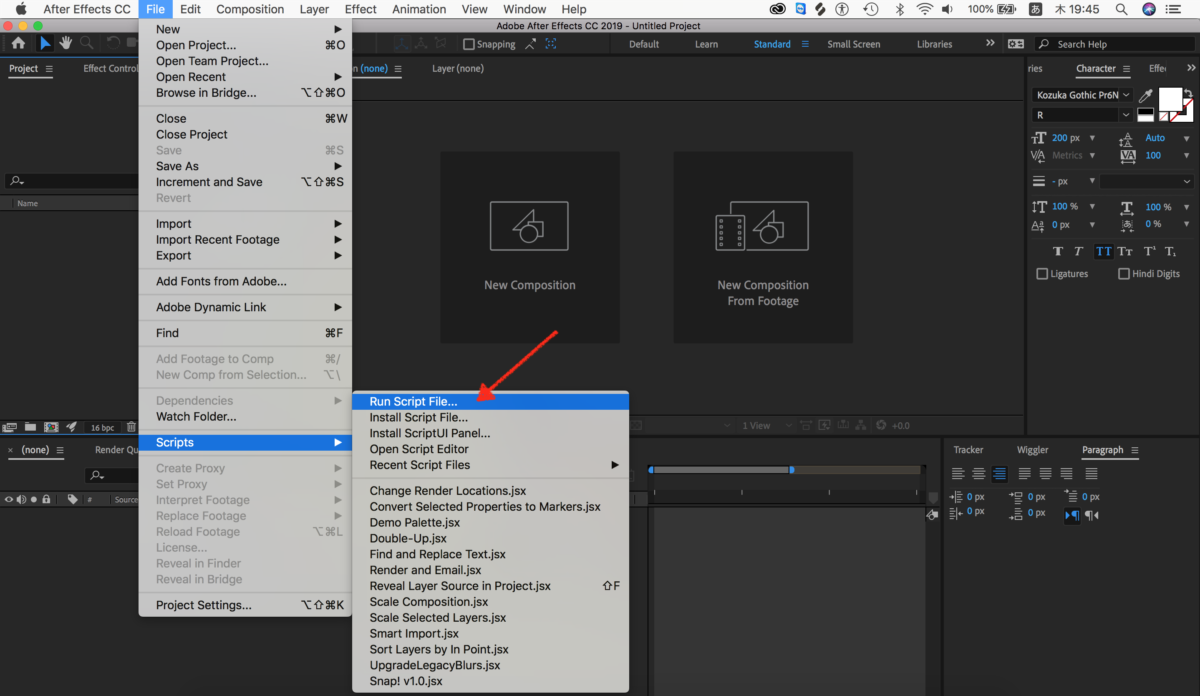The width and height of the screenshot is (1200, 696).
Task: Toggle the Ligatures checkbox
Action: pyautogui.click(x=1042, y=274)
